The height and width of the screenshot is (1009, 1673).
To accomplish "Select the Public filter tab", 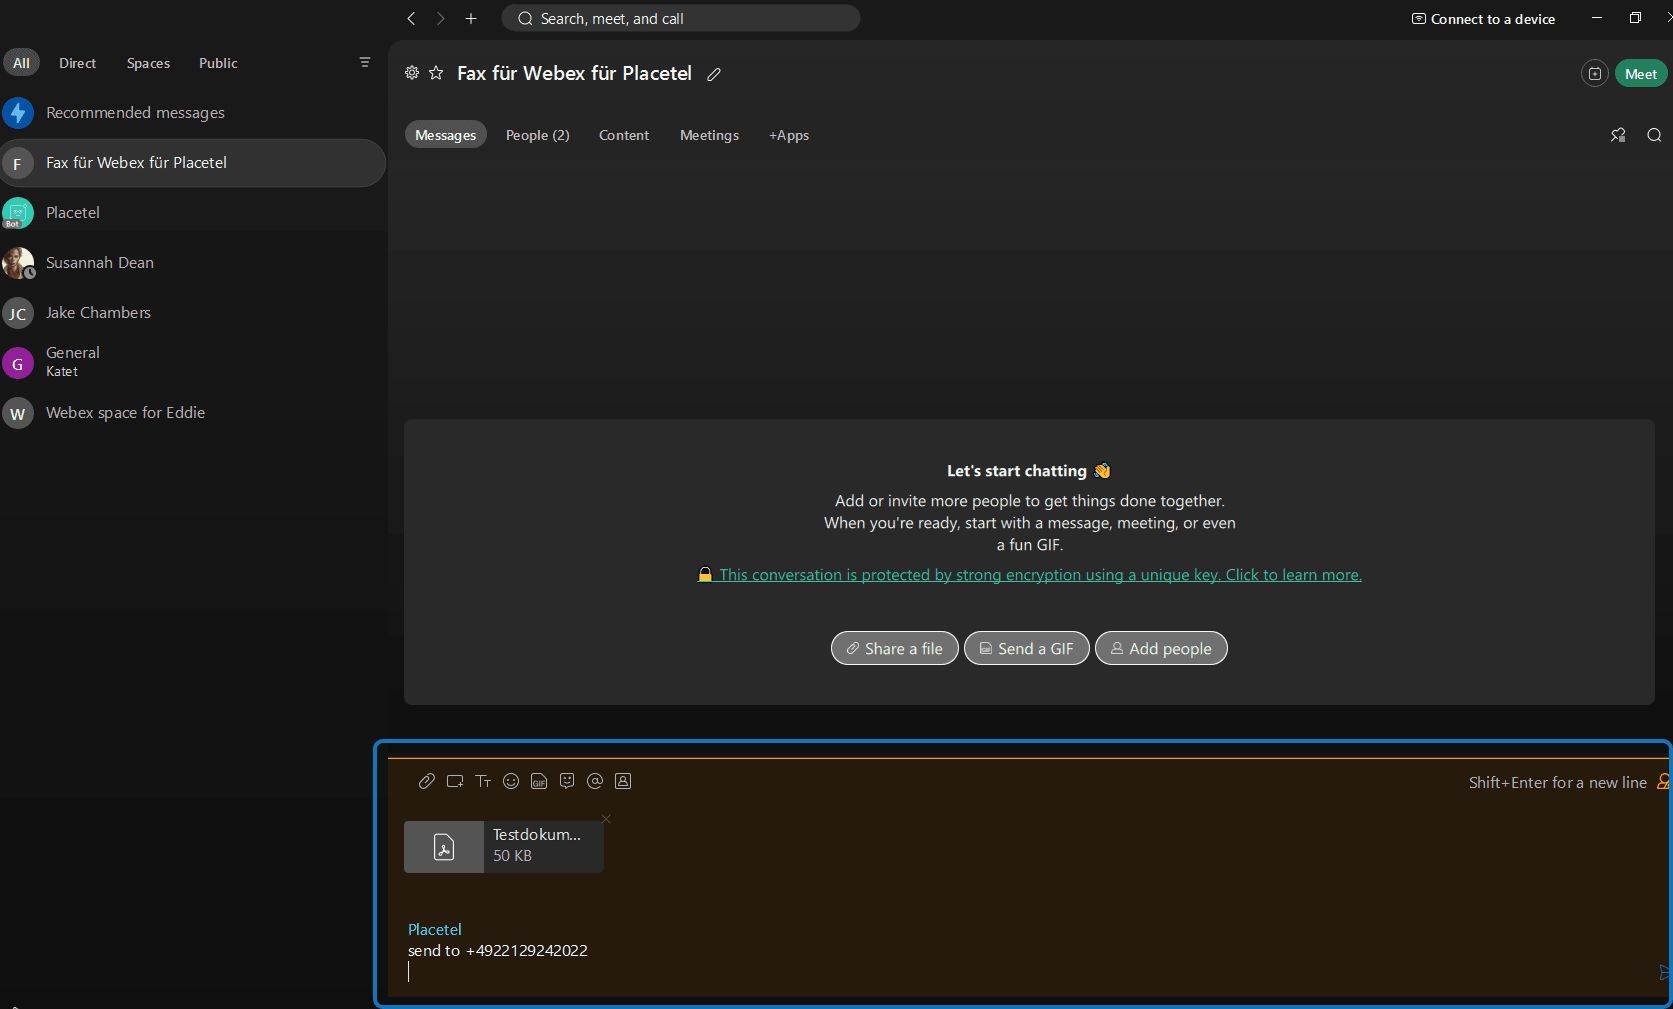I will (218, 63).
